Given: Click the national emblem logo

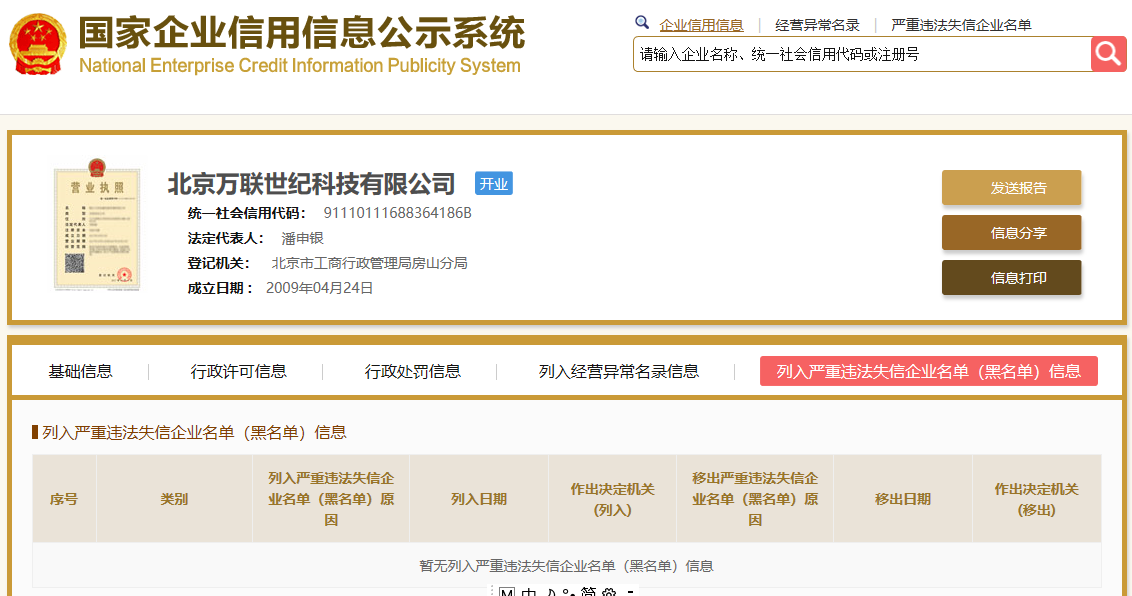Looking at the screenshot, I should (x=38, y=44).
